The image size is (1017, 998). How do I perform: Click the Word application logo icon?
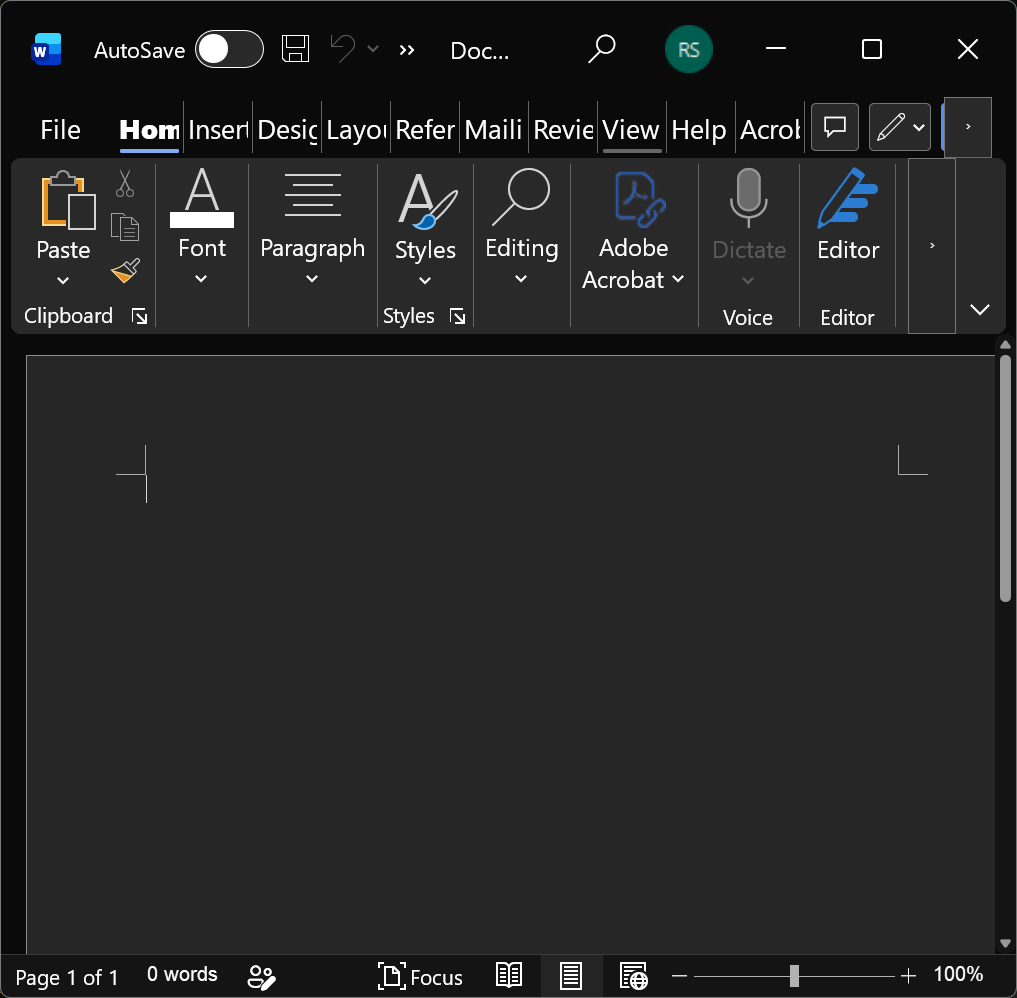(x=46, y=50)
